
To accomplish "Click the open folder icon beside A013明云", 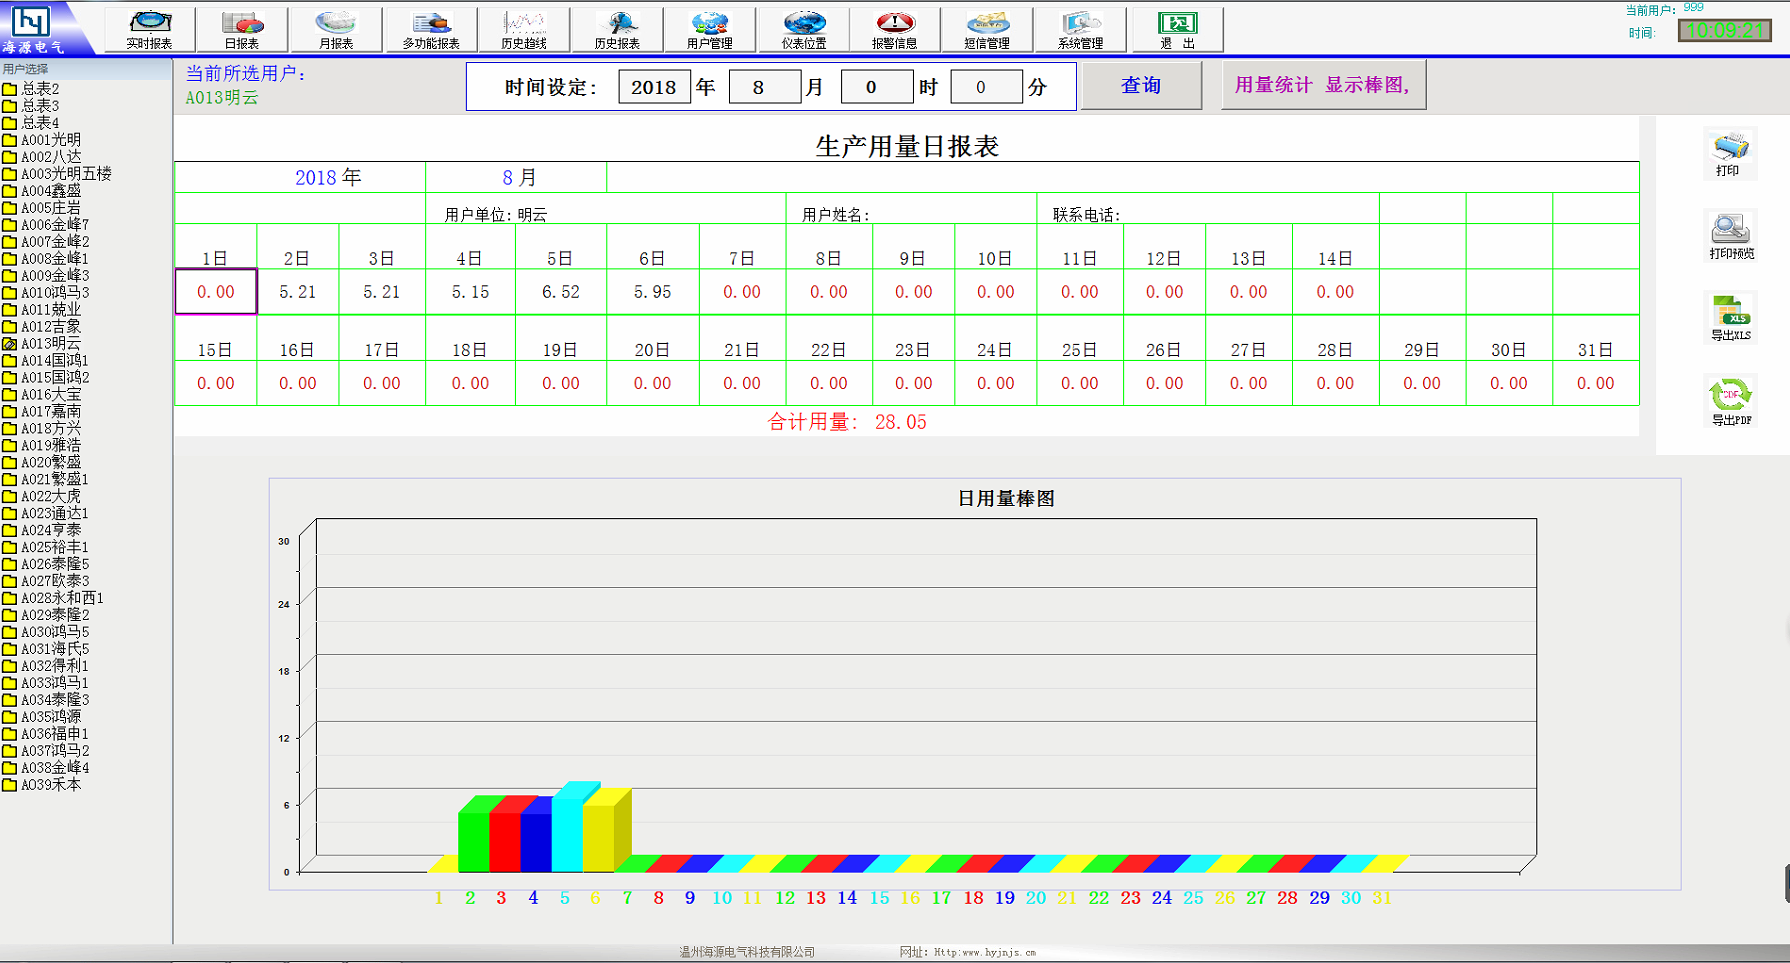I will (x=10, y=344).
